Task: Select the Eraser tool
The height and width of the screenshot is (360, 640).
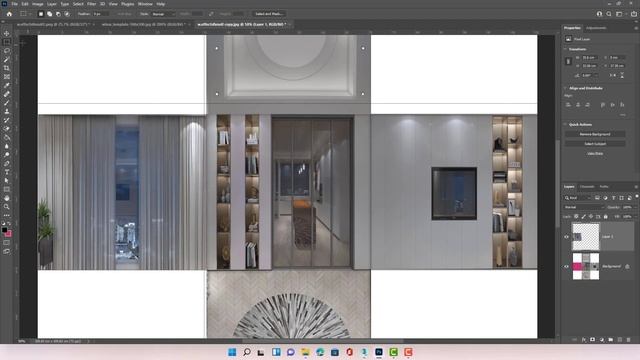Action: click(7, 129)
